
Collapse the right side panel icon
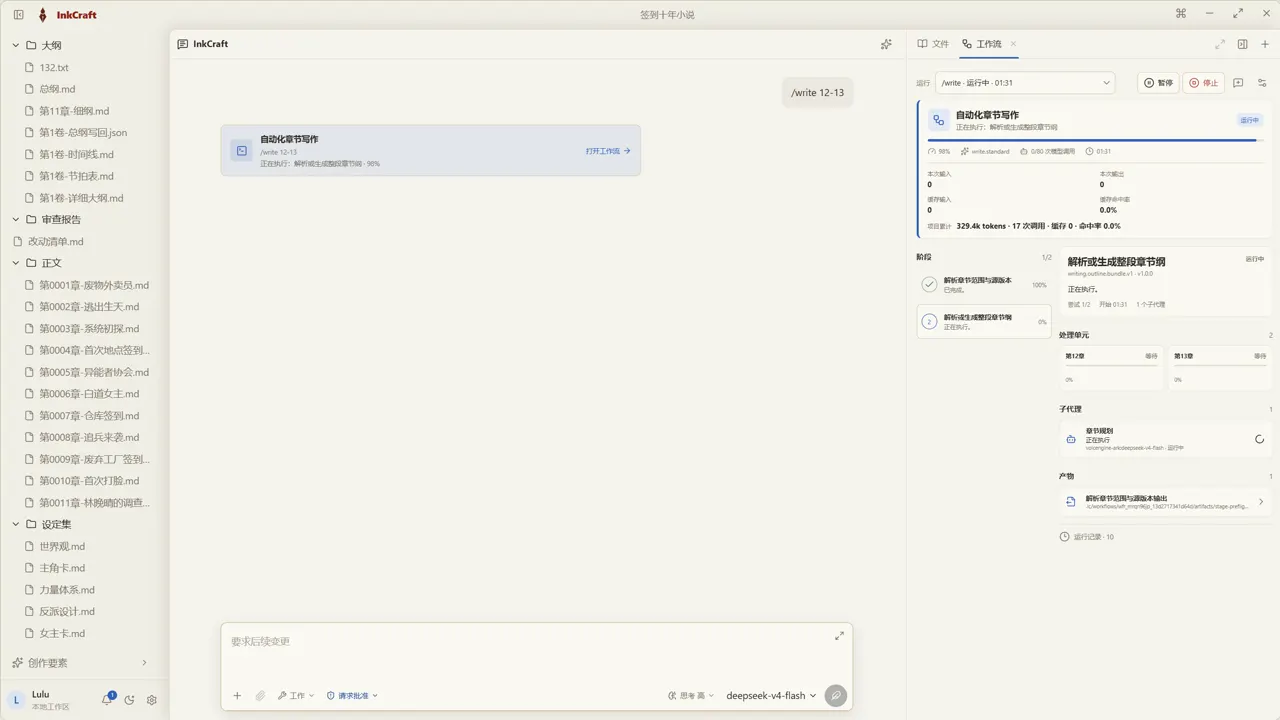[x=1242, y=44]
